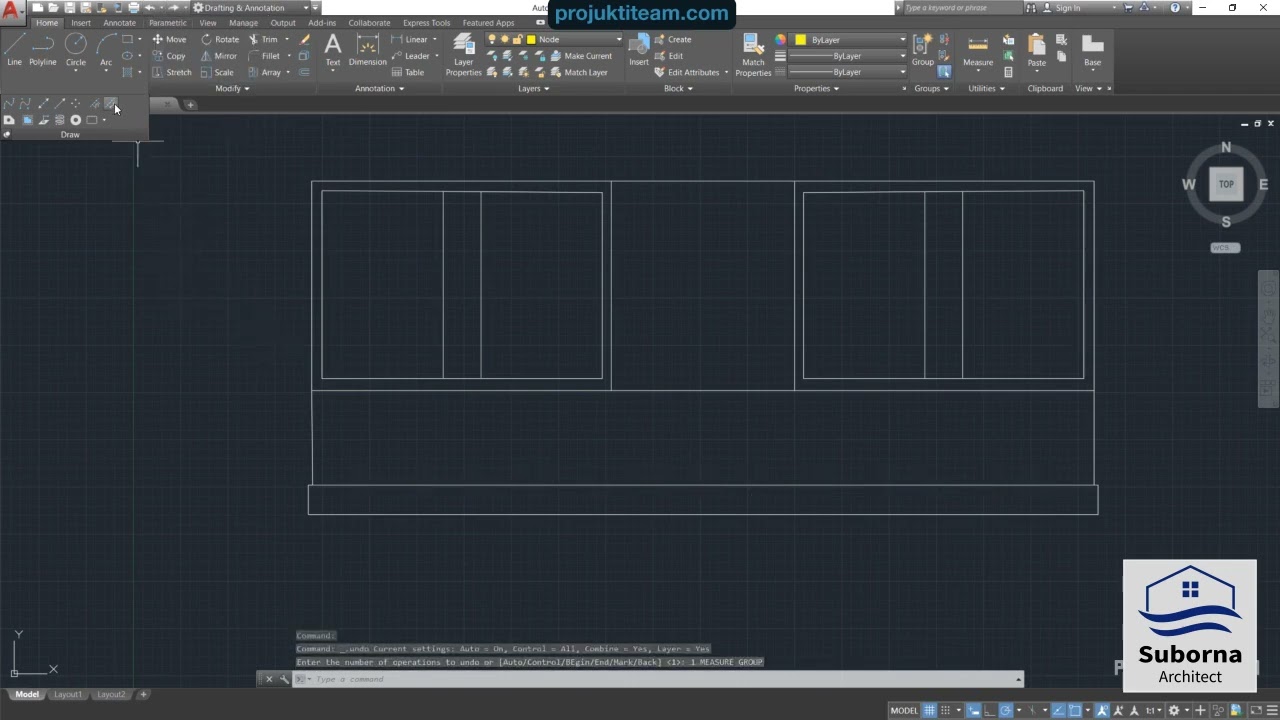Click Make Current layer button

pos(580,56)
